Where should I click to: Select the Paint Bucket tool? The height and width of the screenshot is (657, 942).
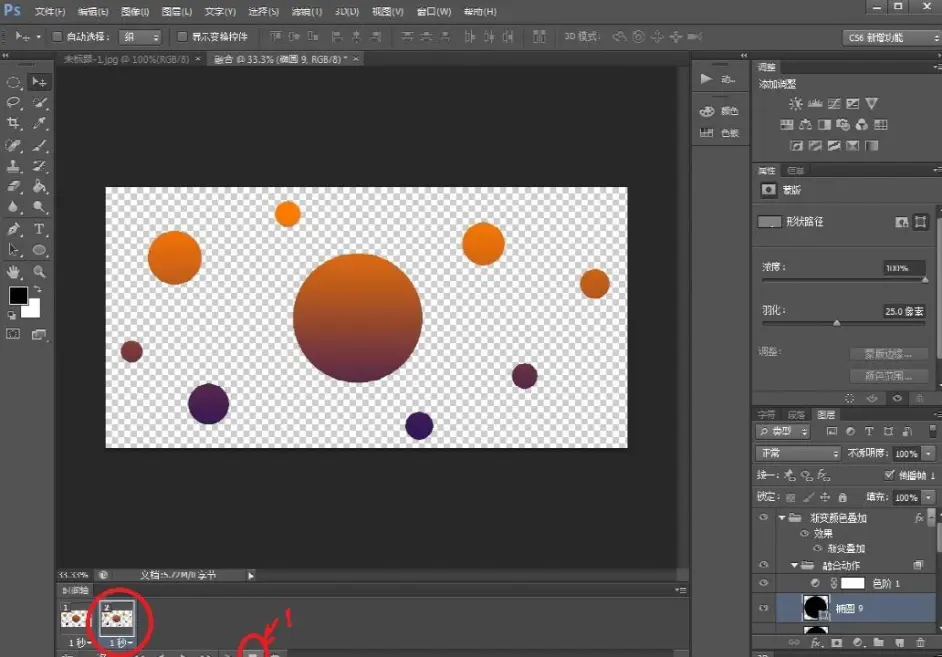40,186
